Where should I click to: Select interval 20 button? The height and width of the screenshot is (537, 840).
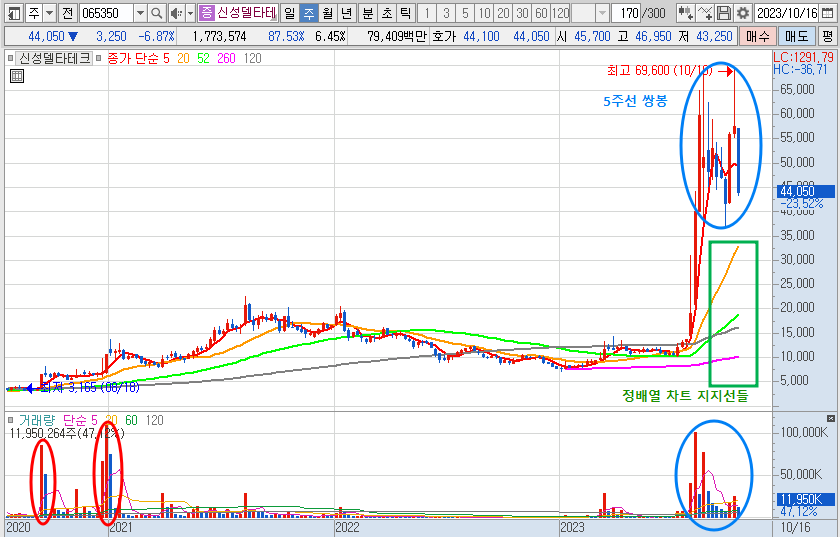pyautogui.click(x=504, y=13)
